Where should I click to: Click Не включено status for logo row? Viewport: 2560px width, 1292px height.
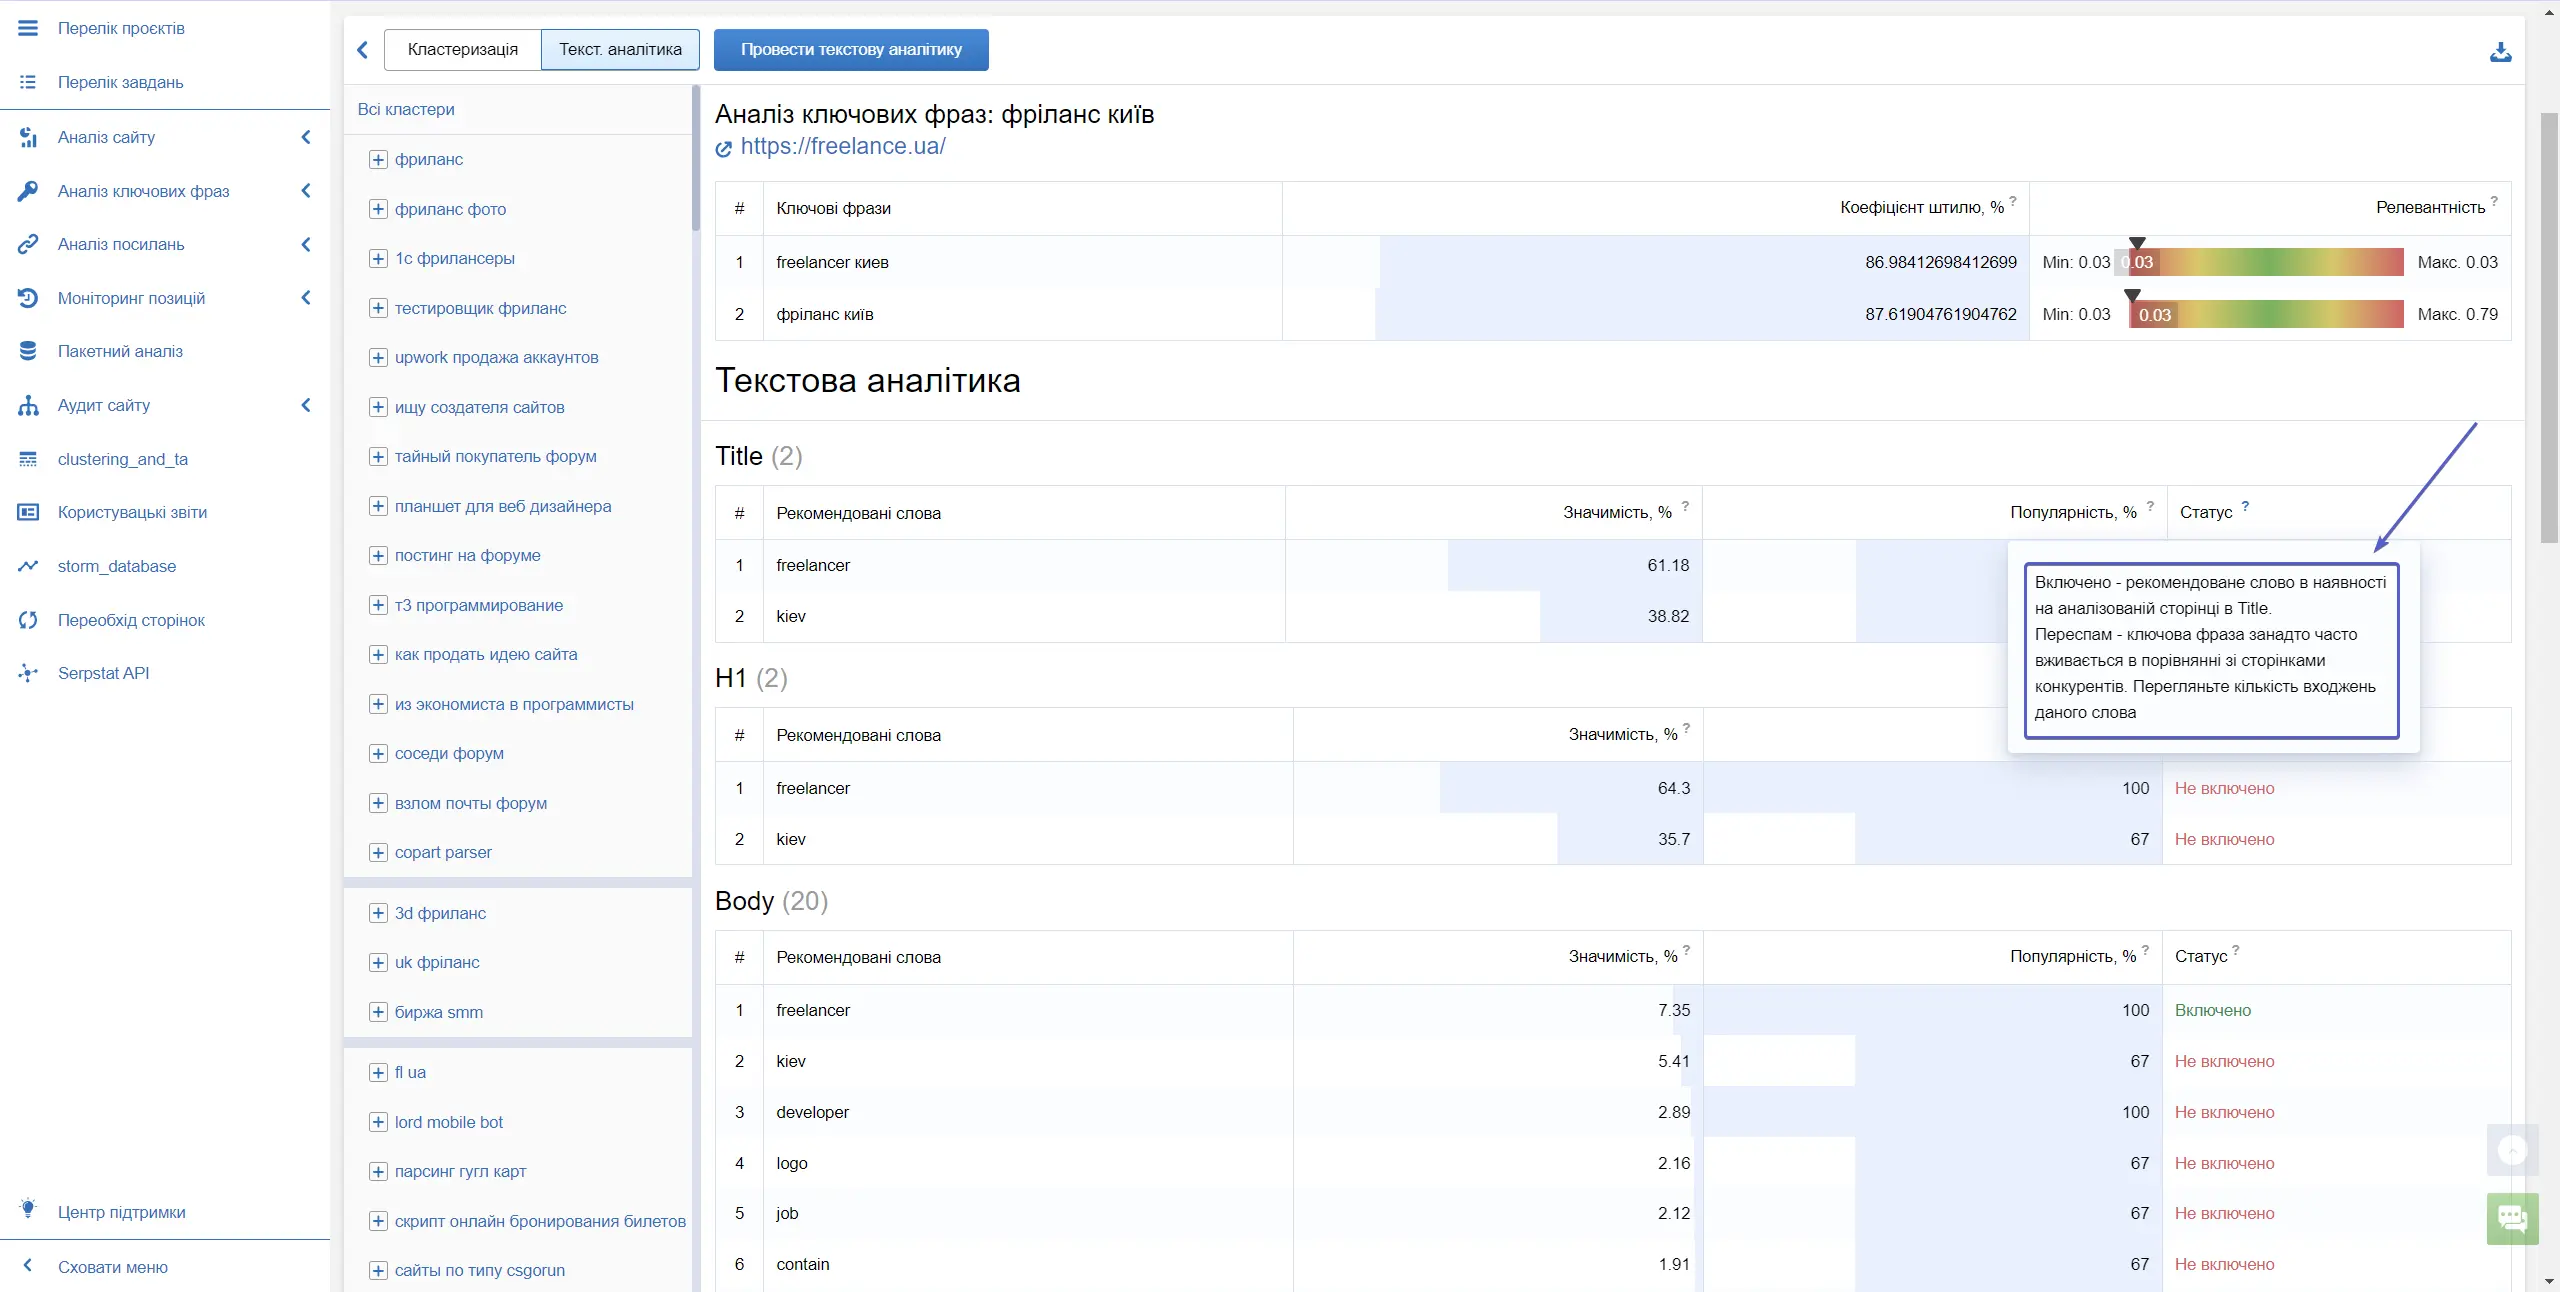click(2224, 1163)
